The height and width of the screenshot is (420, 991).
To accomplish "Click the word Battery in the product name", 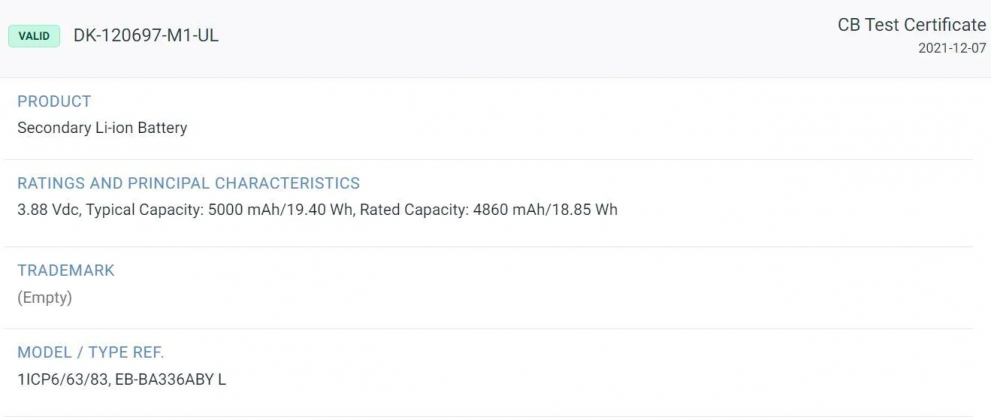I will (x=162, y=128).
